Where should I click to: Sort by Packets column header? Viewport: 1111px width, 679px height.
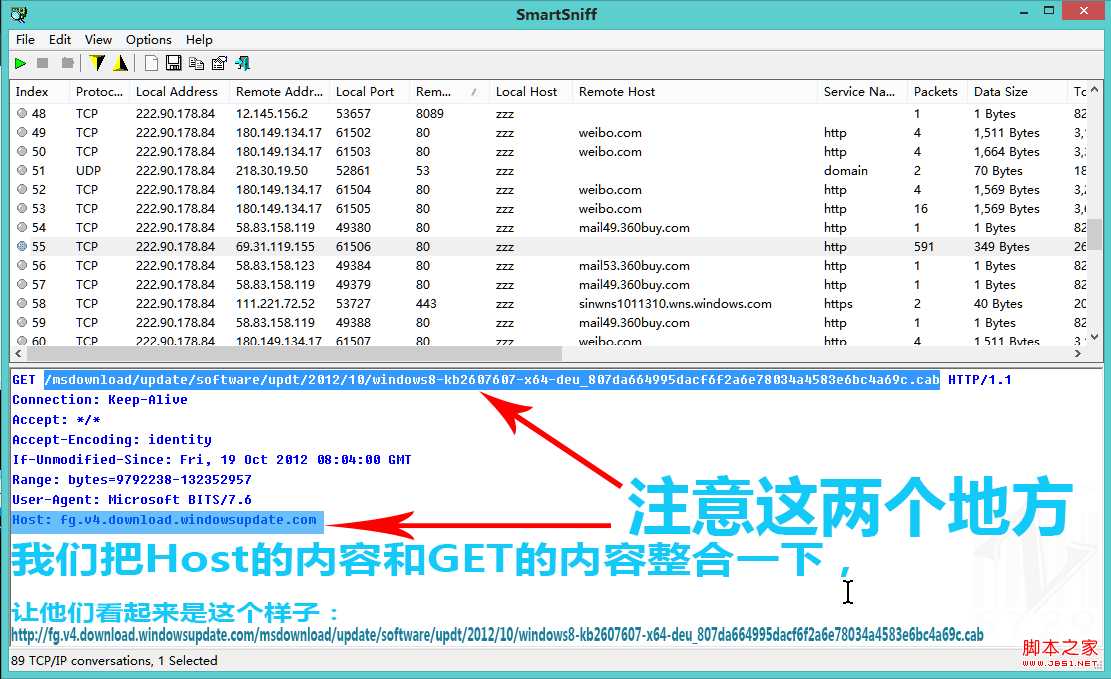tap(937, 91)
